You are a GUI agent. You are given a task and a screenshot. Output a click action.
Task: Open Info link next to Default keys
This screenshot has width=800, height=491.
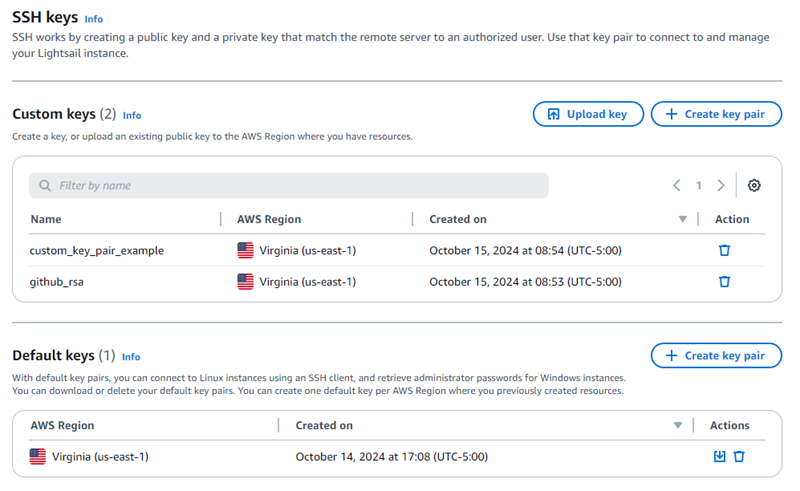point(131,357)
